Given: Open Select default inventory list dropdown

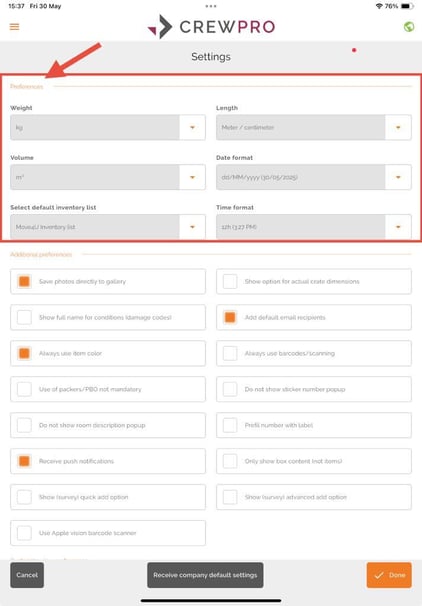Looking at the screenshot, I should tap(108, 227).
